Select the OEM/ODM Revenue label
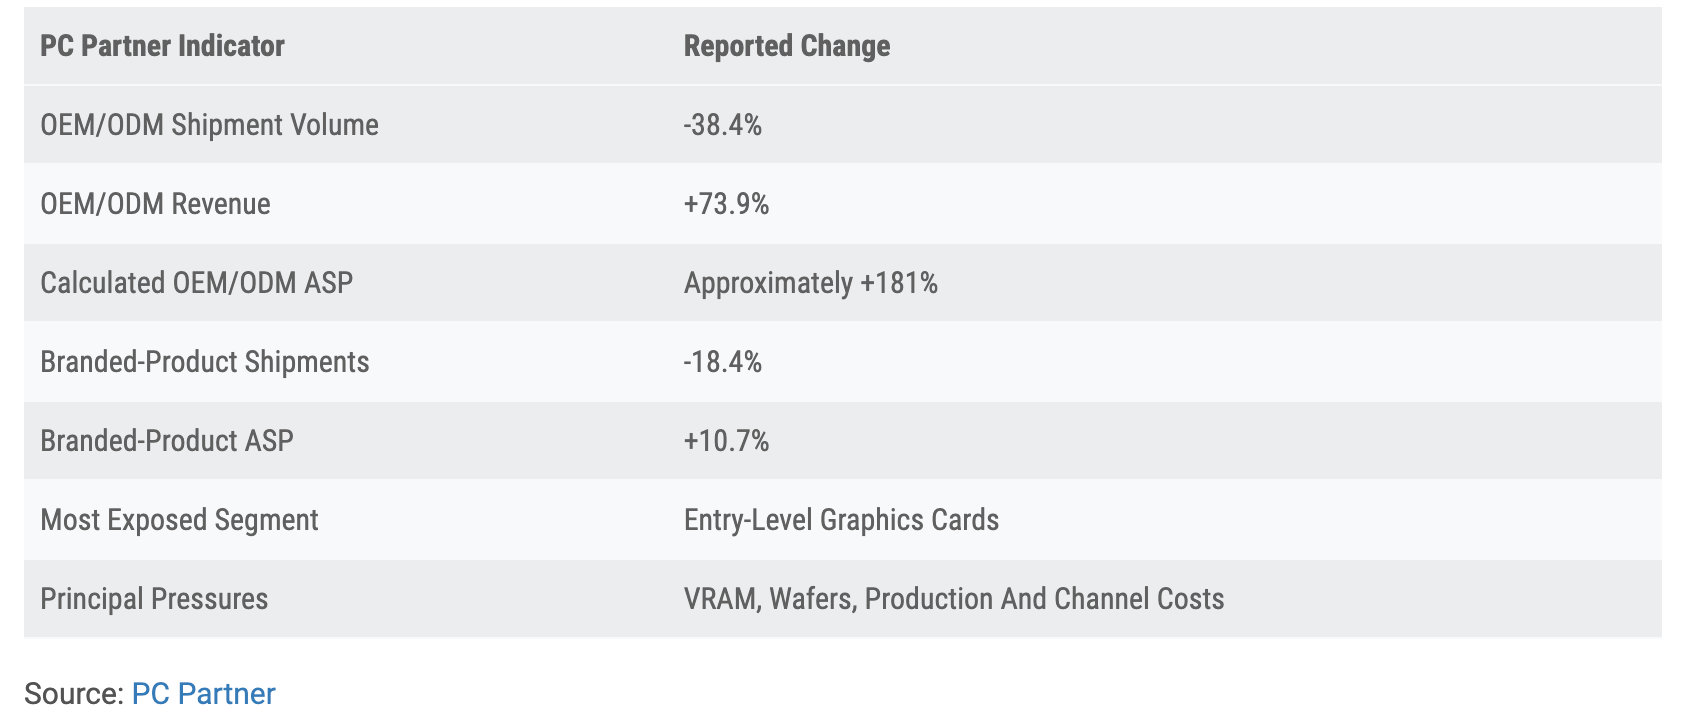Viewport: 1686px width, 724px height. pyautogui.click(x=155, y=204)
